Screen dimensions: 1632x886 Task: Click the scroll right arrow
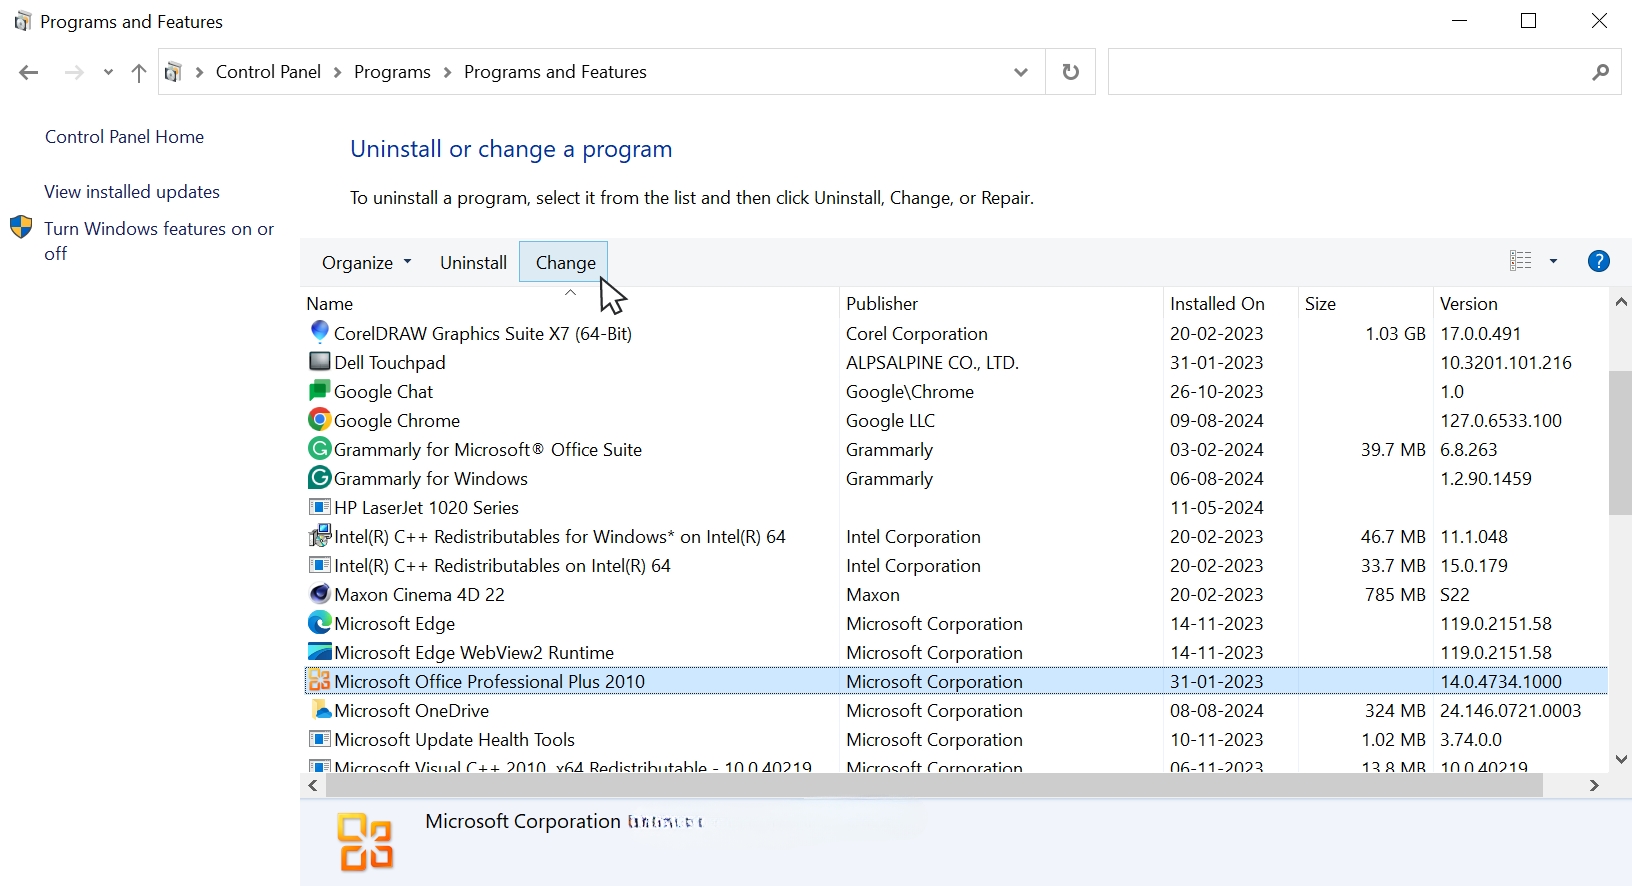pos(1594,786)
